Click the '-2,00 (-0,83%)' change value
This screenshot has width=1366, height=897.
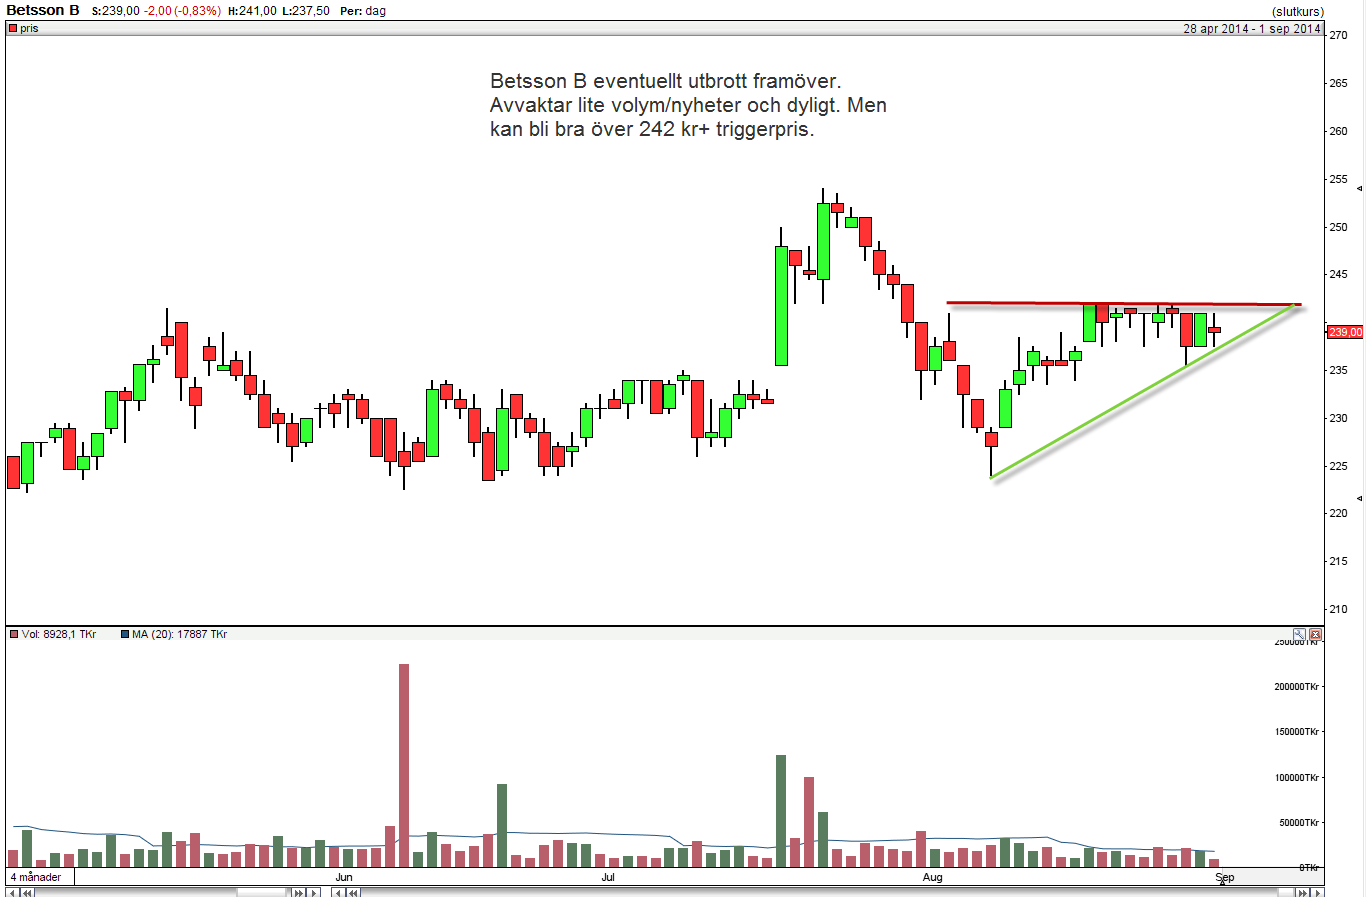pyautogui.click(x=182, y=11)
